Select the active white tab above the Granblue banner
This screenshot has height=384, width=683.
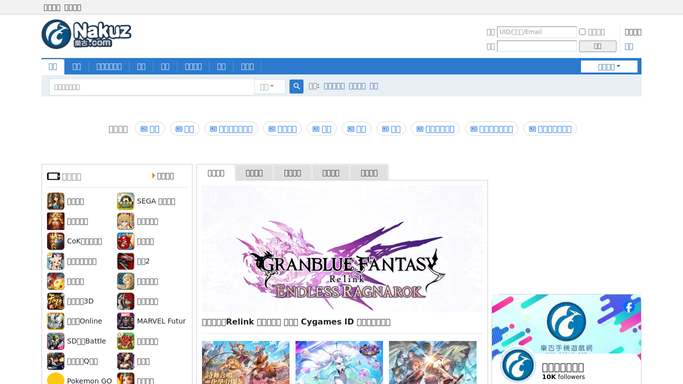(x=216, y=173)
